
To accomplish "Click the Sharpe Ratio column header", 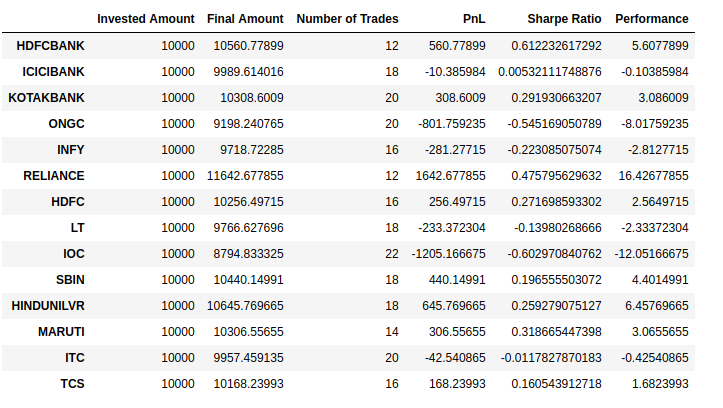I will [x=564, y=19].
